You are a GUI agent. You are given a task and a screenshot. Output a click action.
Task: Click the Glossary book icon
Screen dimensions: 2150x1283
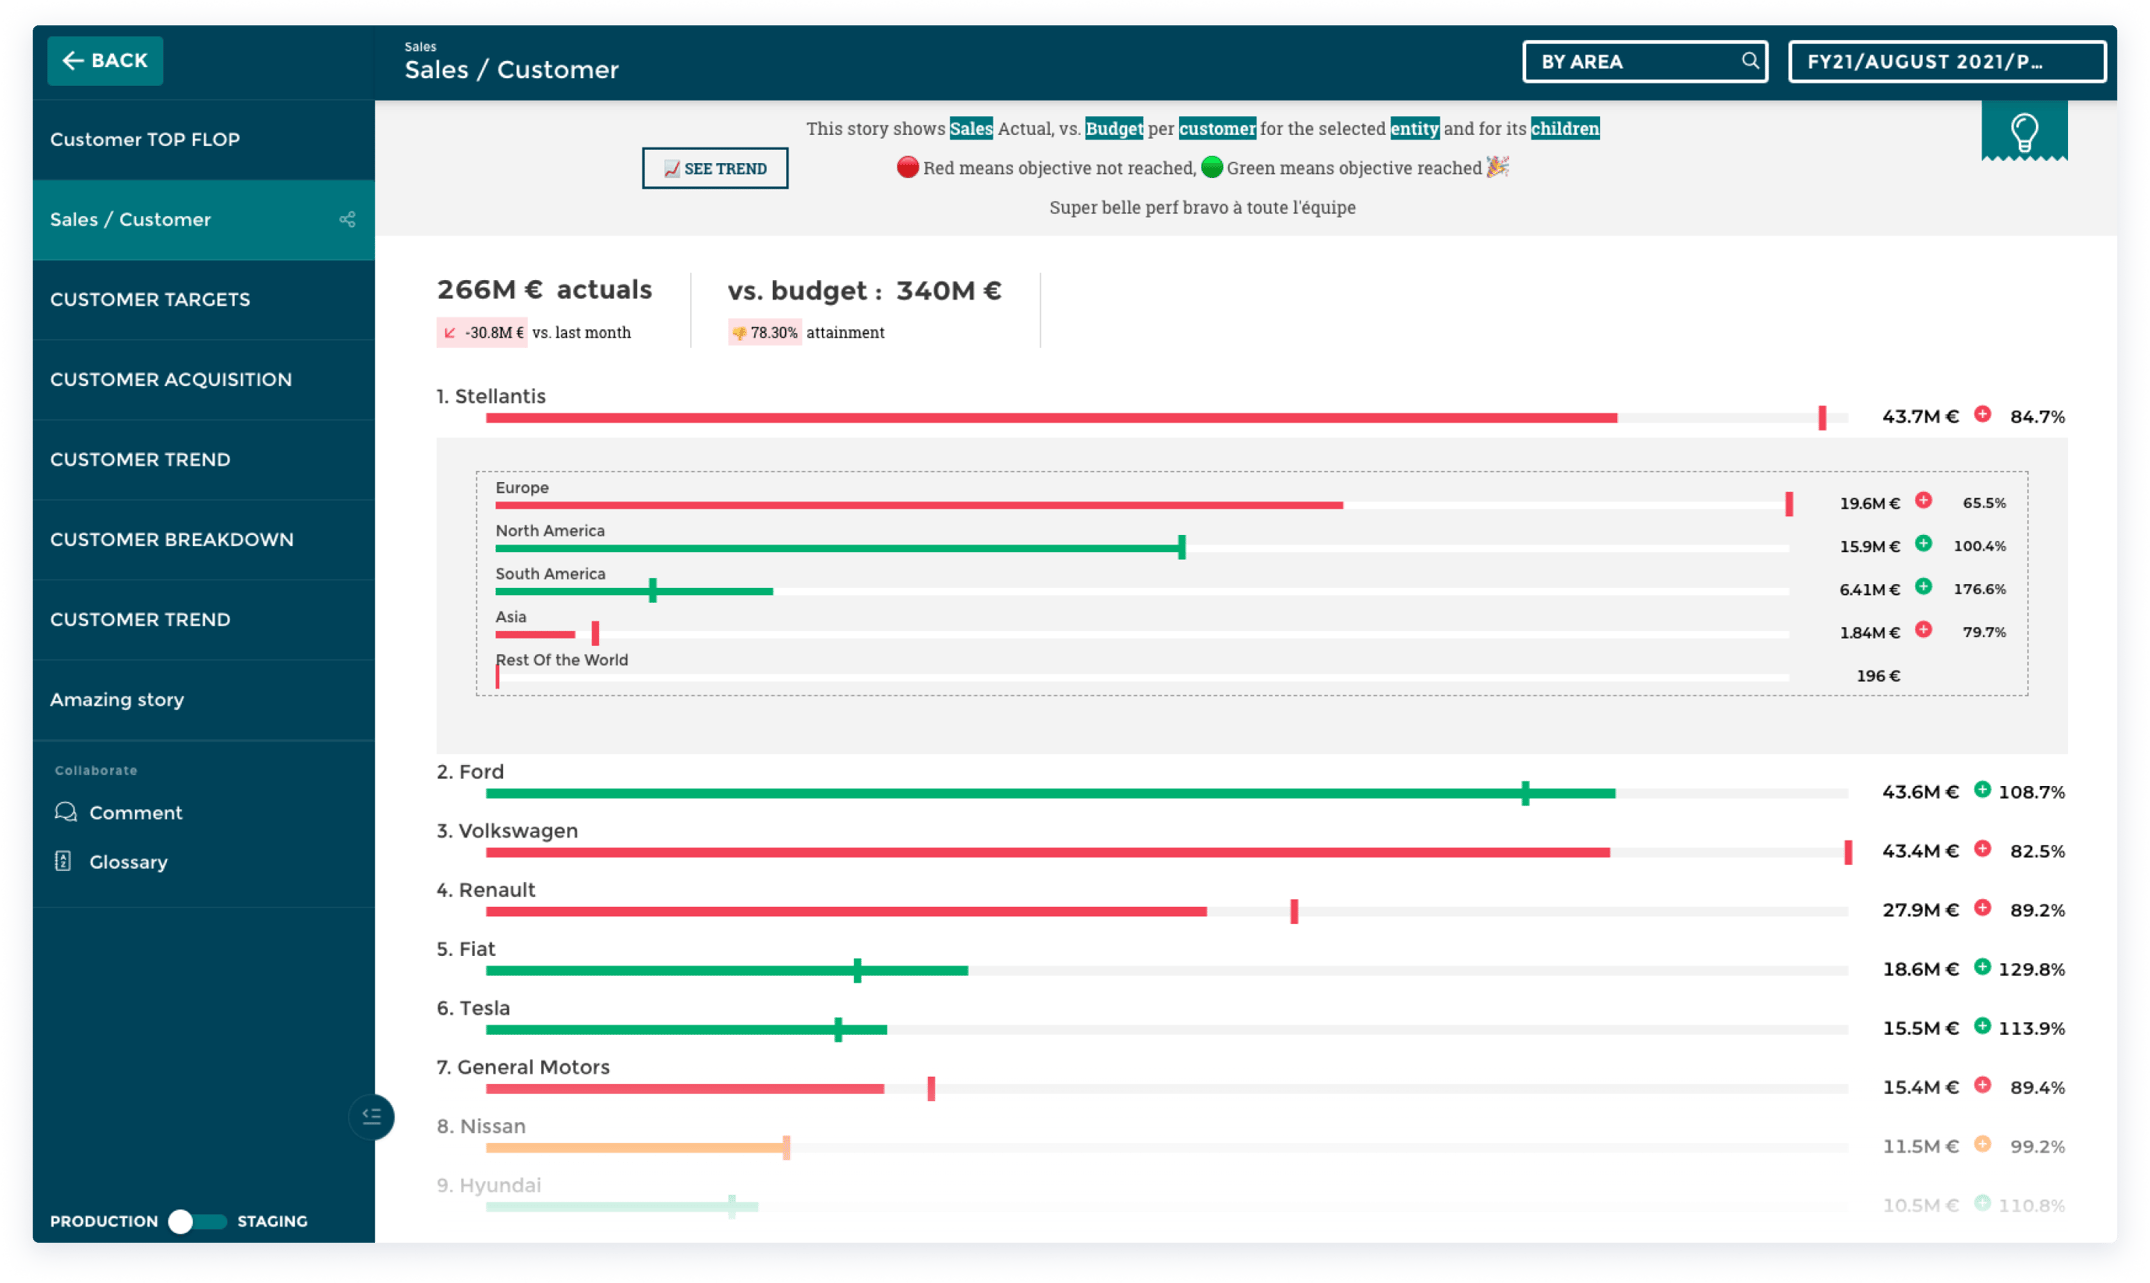(x=63, y=861)
